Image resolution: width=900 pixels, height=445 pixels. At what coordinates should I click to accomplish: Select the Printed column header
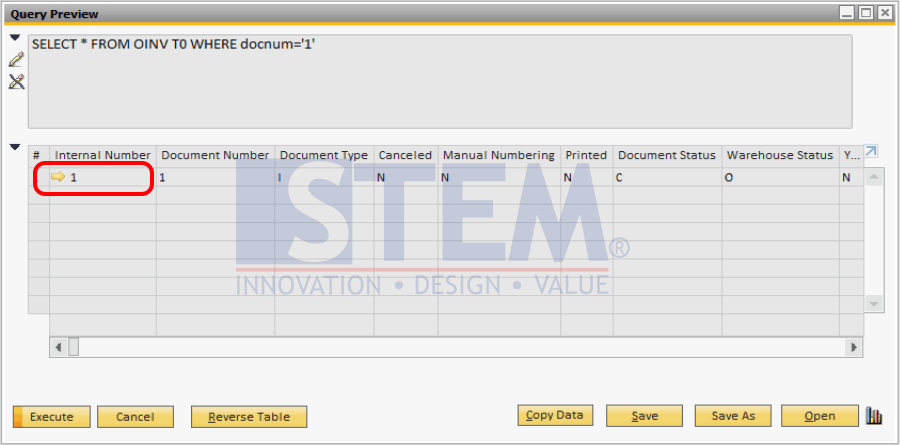pyautogui.click(x=587, y=156)
